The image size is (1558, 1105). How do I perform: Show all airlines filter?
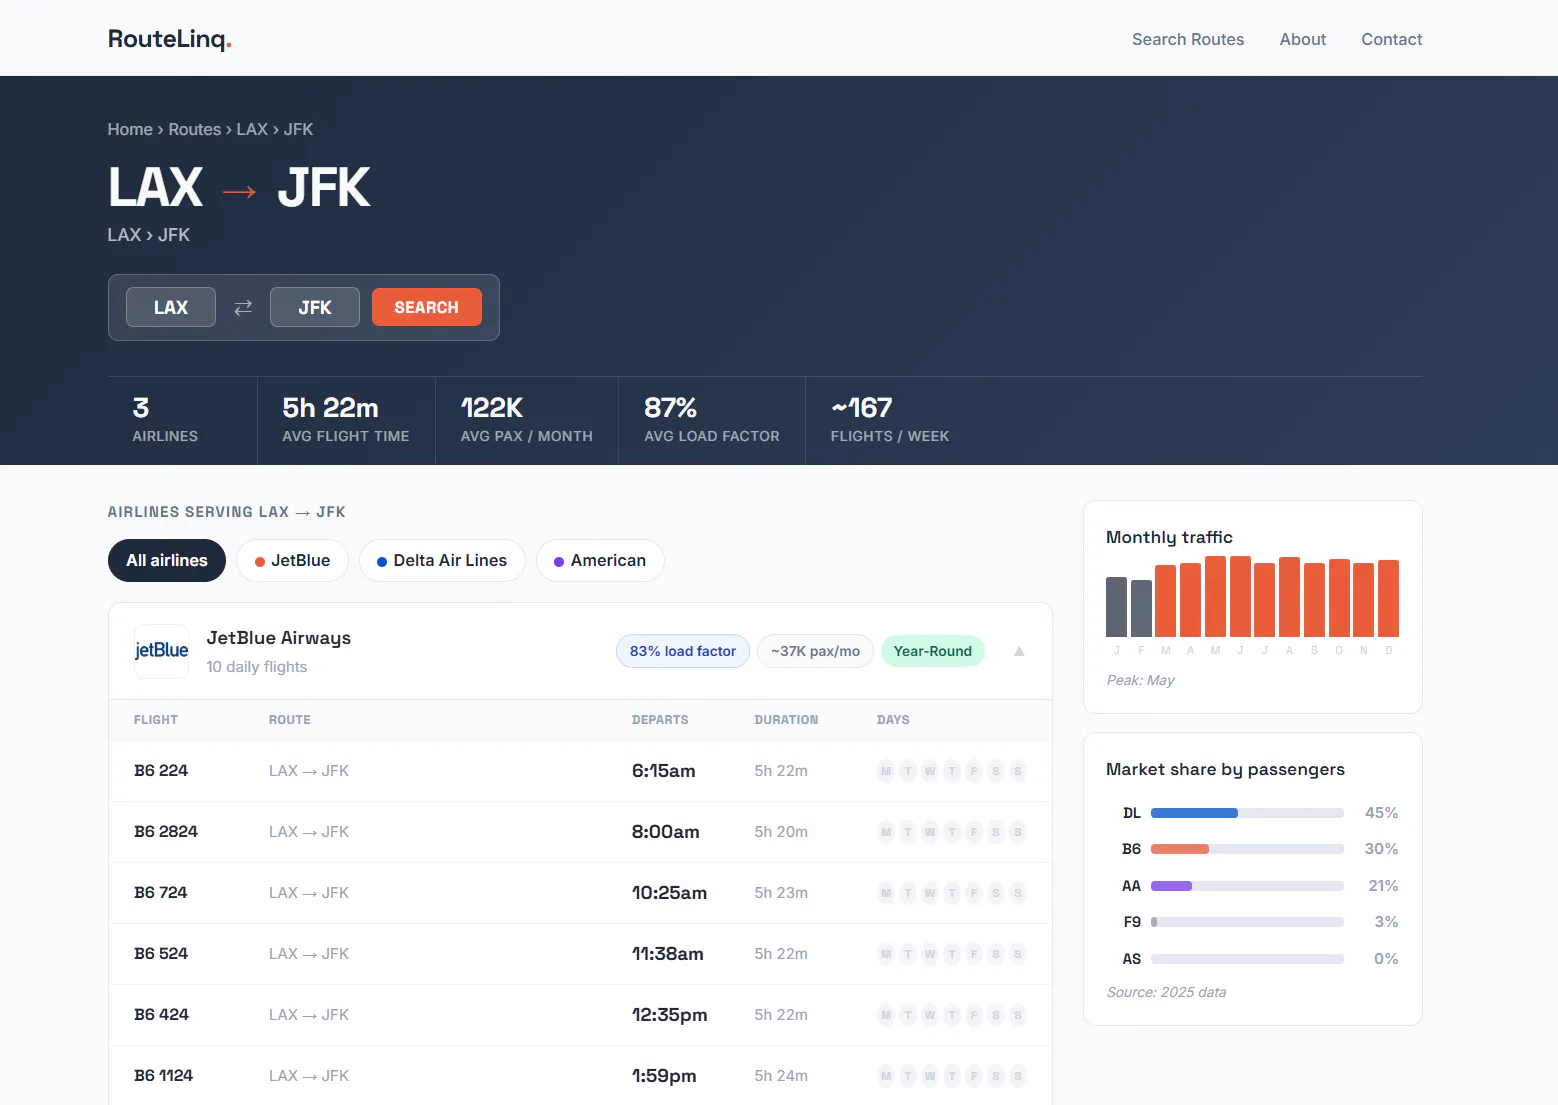coord(167,561)
